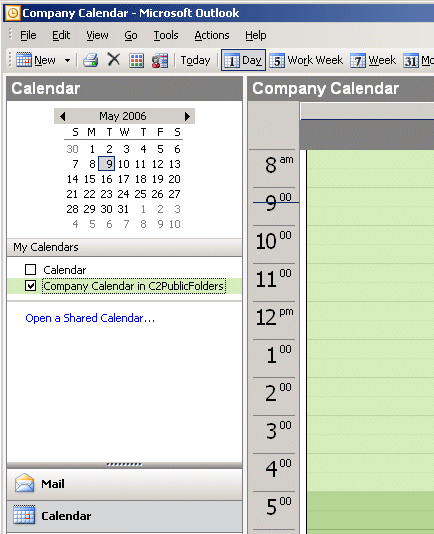Open the Address Book person icon
434x534 pixels.
160,61
